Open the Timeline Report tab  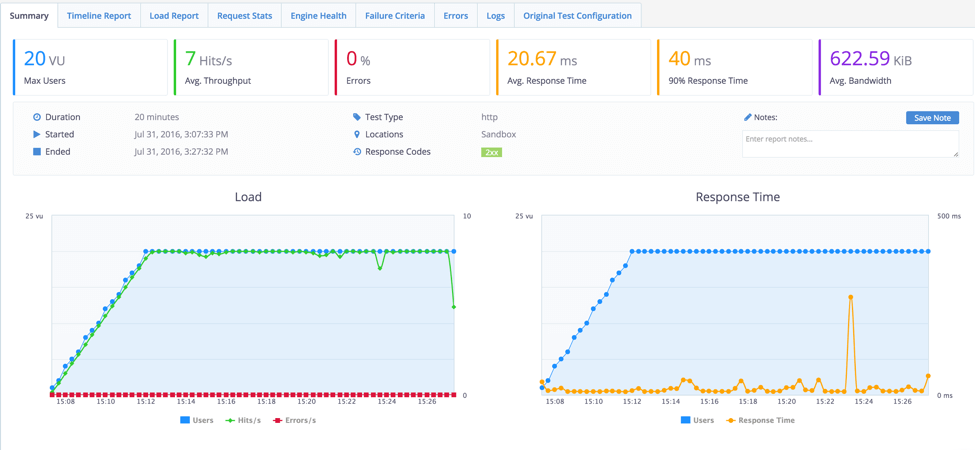(99, 16)
